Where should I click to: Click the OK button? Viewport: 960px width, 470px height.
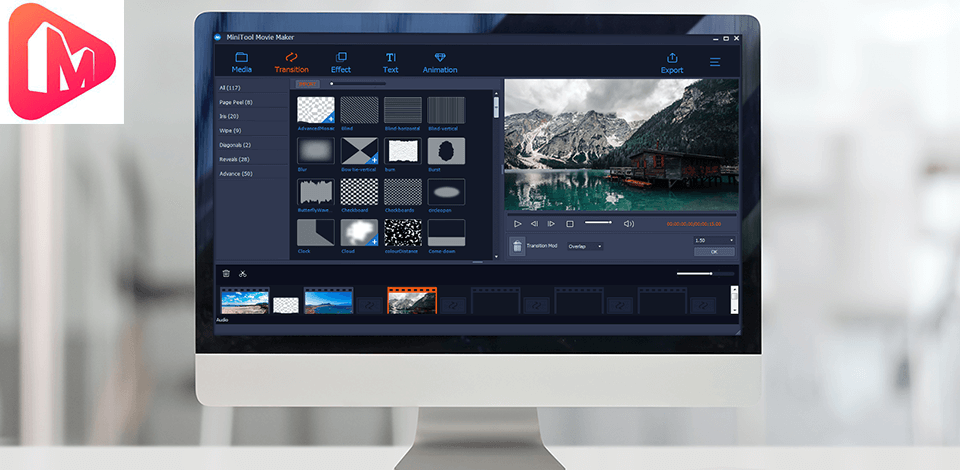click(714, 252)
